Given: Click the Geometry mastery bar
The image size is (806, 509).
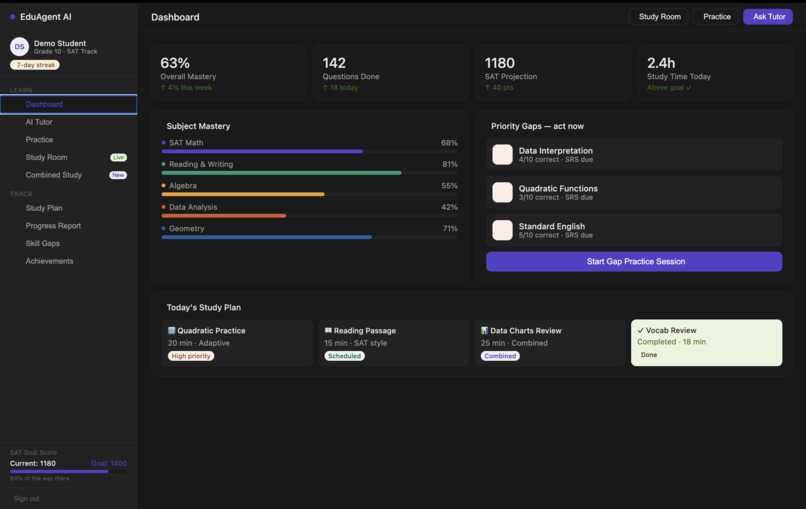Looking at the screenshot, I should coord(309,238).
